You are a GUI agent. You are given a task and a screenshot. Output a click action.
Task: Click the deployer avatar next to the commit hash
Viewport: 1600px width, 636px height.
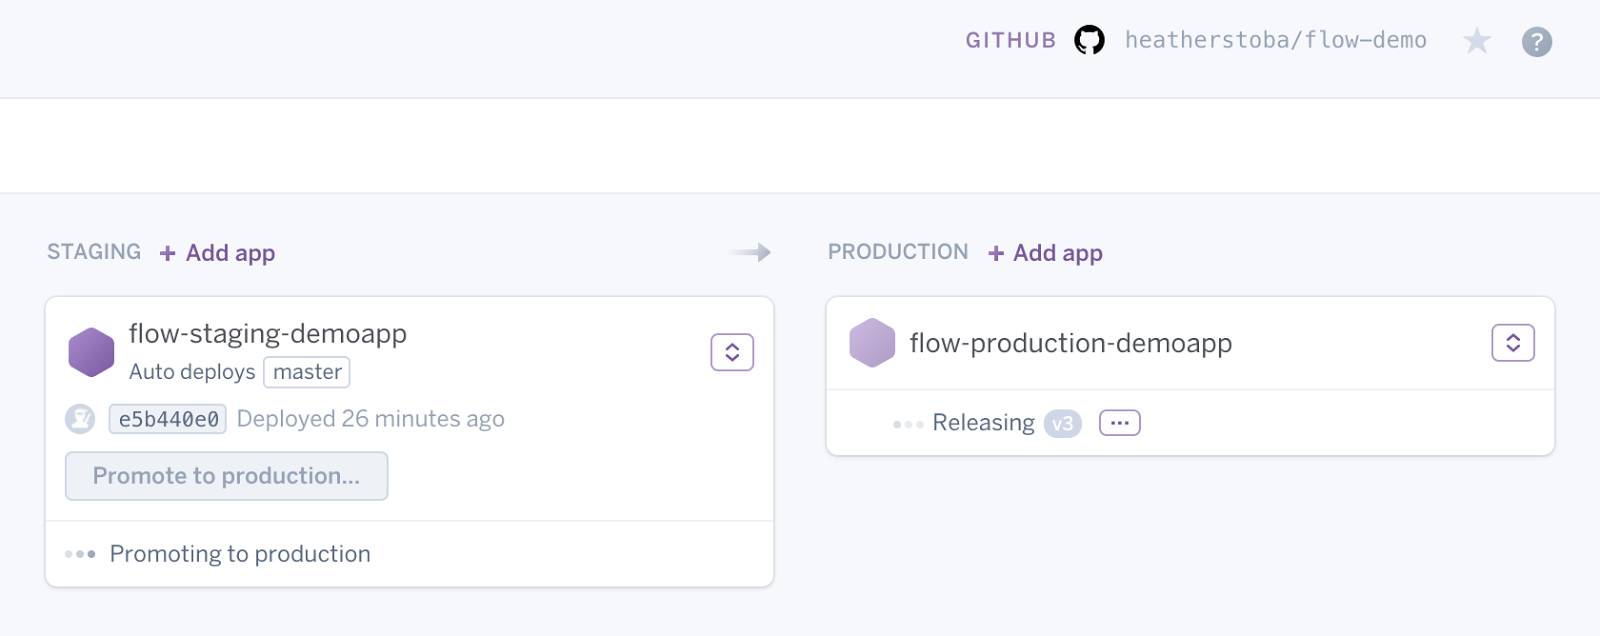[x=79, y=419]
